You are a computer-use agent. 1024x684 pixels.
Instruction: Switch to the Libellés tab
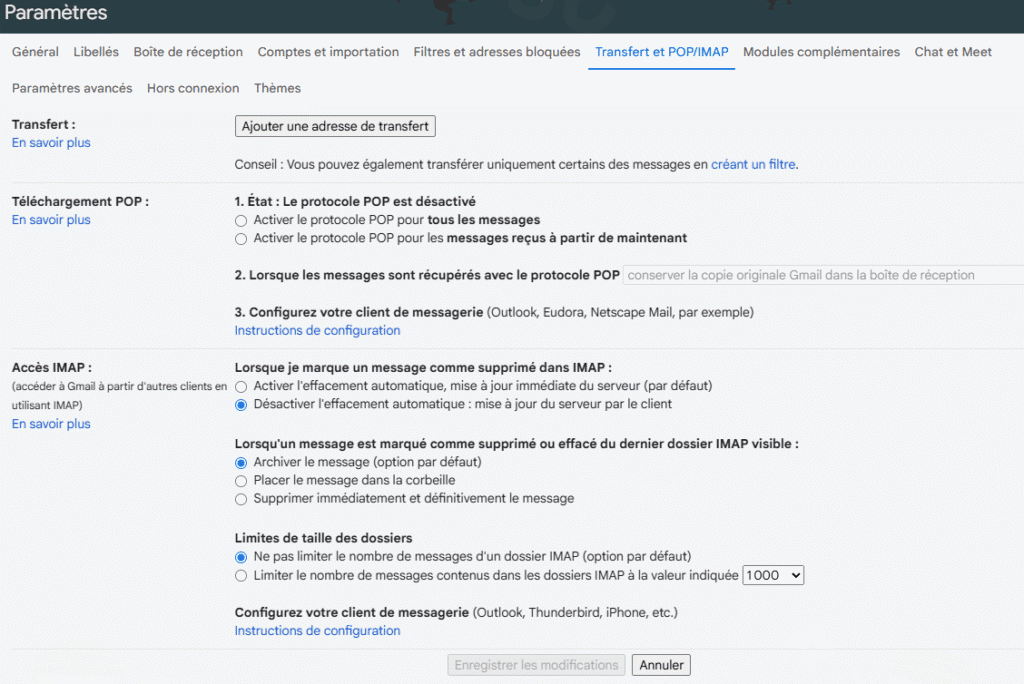click(x=96, y=52)
